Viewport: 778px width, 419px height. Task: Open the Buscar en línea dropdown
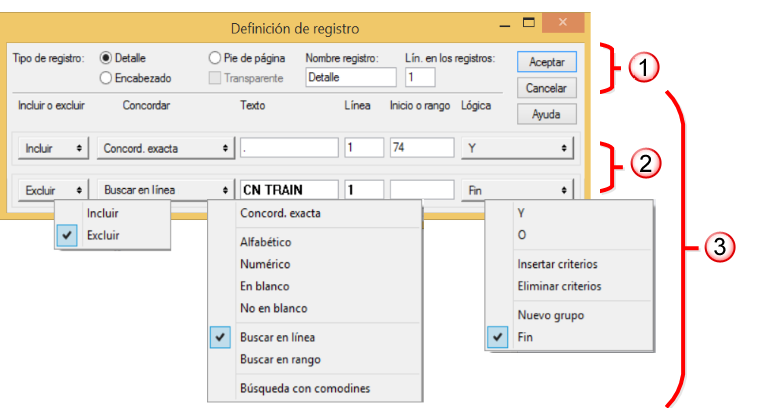165,188
